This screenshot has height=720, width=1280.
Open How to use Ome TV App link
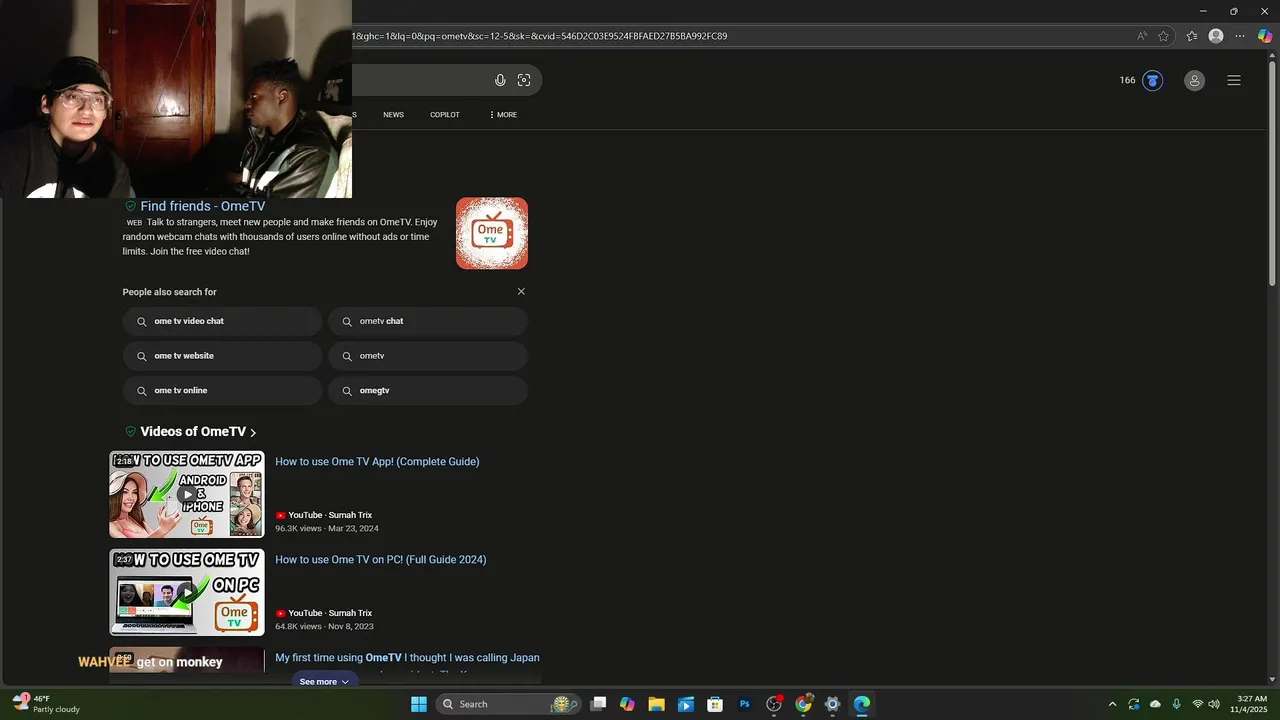pos(377,462)
